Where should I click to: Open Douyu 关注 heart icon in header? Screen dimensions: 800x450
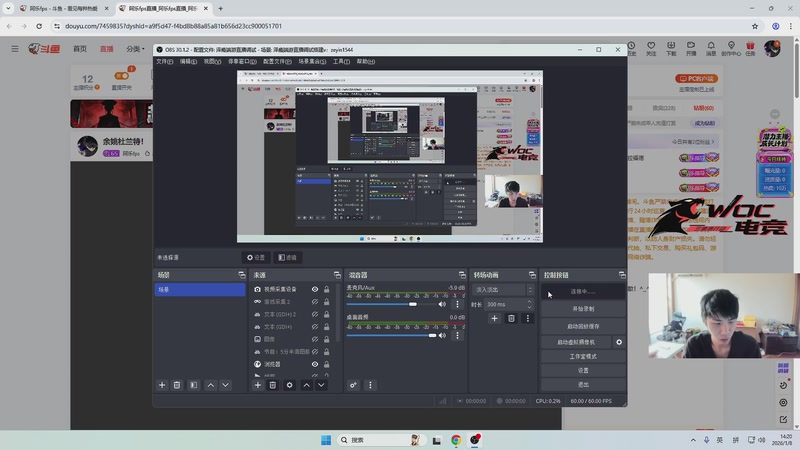pos(651,48)
